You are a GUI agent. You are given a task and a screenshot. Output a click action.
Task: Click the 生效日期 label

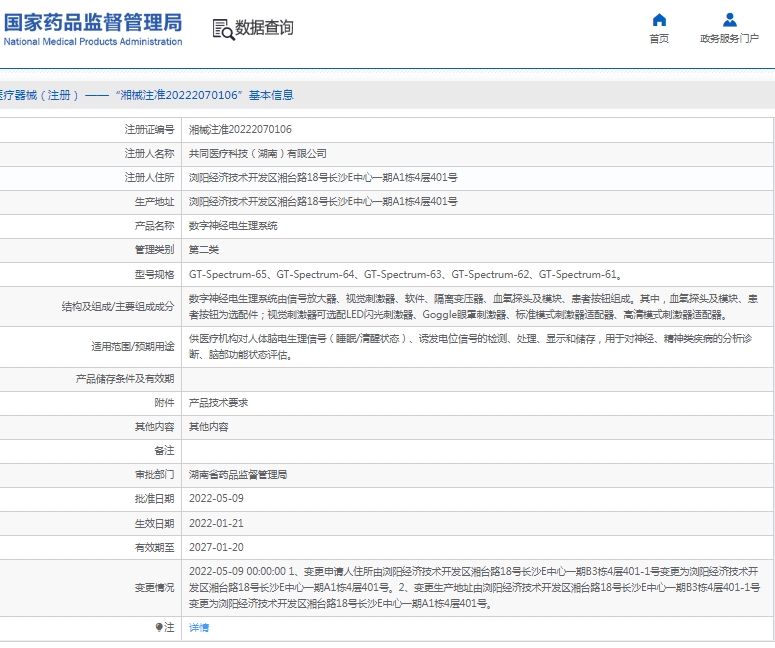tap(154, 523)
